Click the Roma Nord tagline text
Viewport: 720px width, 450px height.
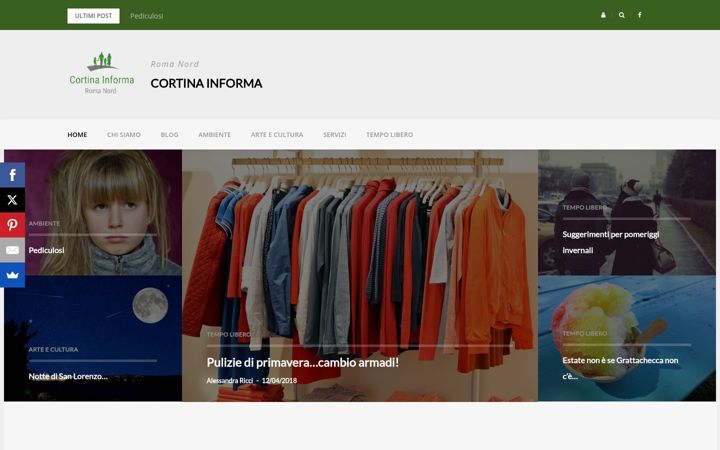(x=175, y=64)
